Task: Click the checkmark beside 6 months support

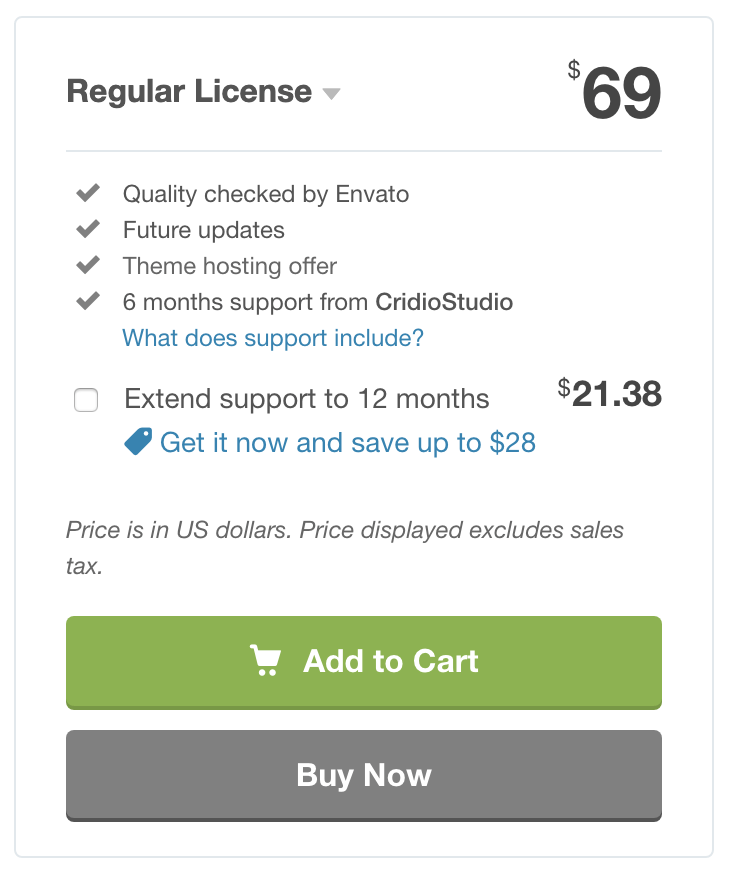Action: 88,301
